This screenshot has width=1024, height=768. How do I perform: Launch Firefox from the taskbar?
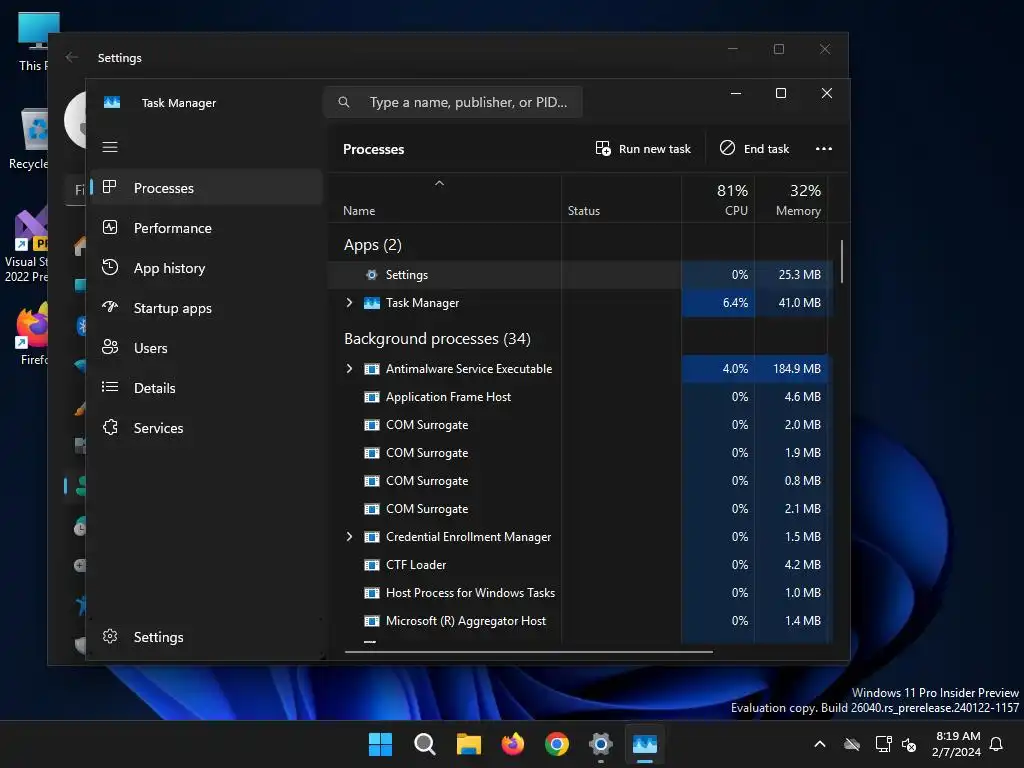513,744
